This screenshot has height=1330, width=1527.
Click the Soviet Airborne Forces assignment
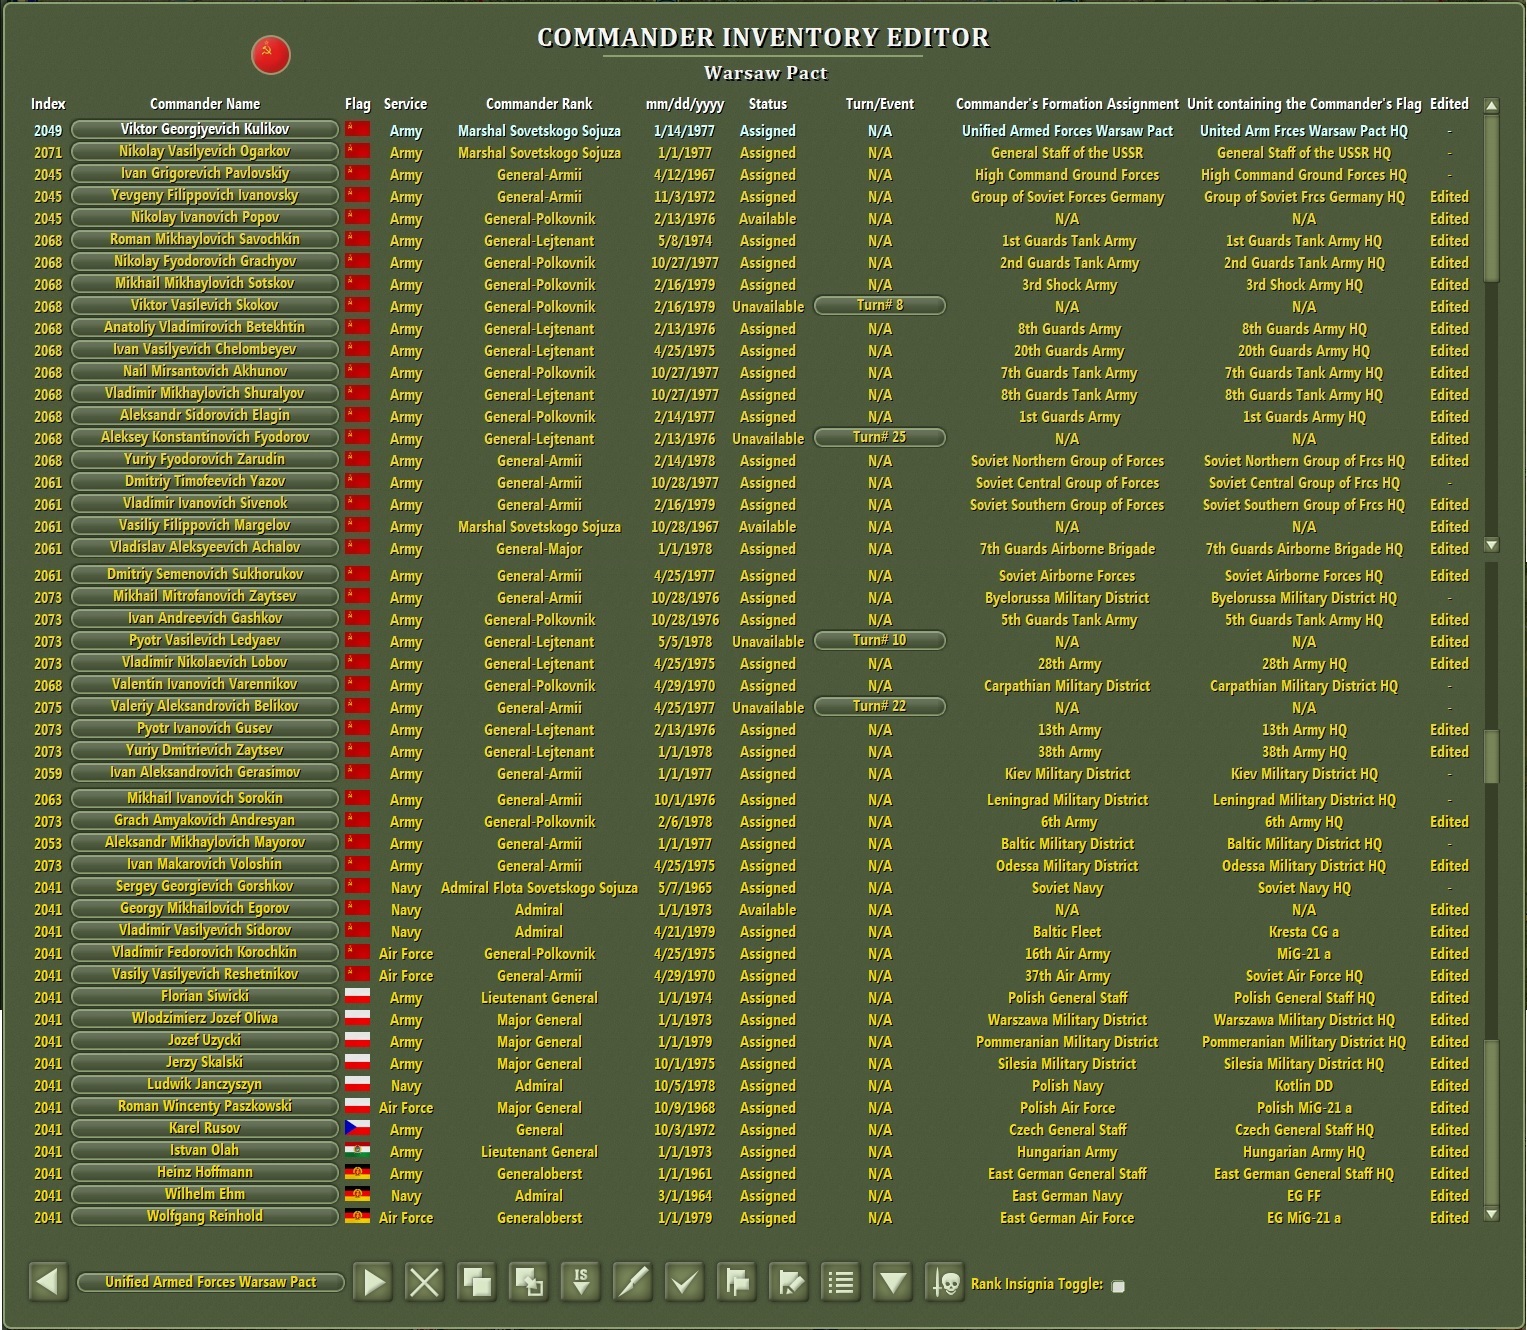click(x=1067, y=576)
